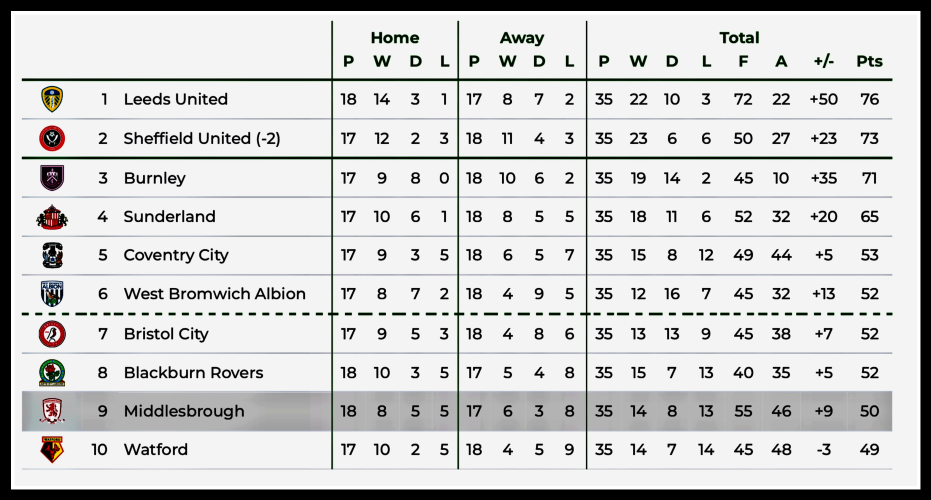Follow the Sunderland team name link

(169, 216)
